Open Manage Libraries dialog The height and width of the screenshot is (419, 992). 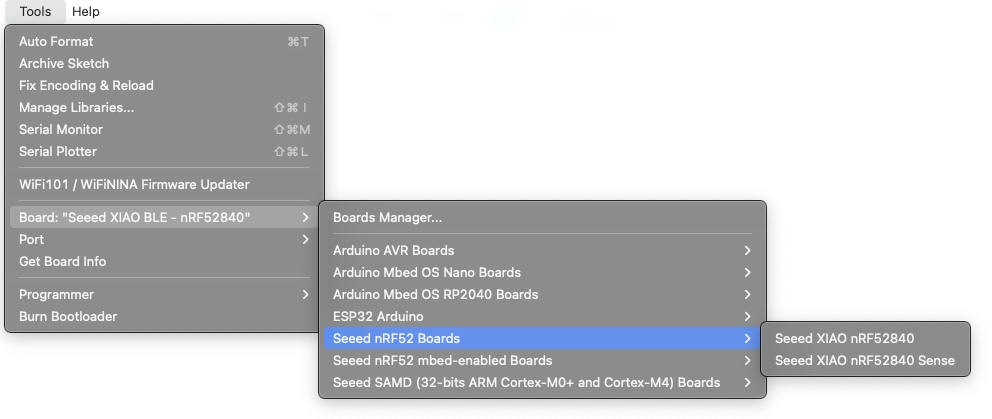coord(164,108)
